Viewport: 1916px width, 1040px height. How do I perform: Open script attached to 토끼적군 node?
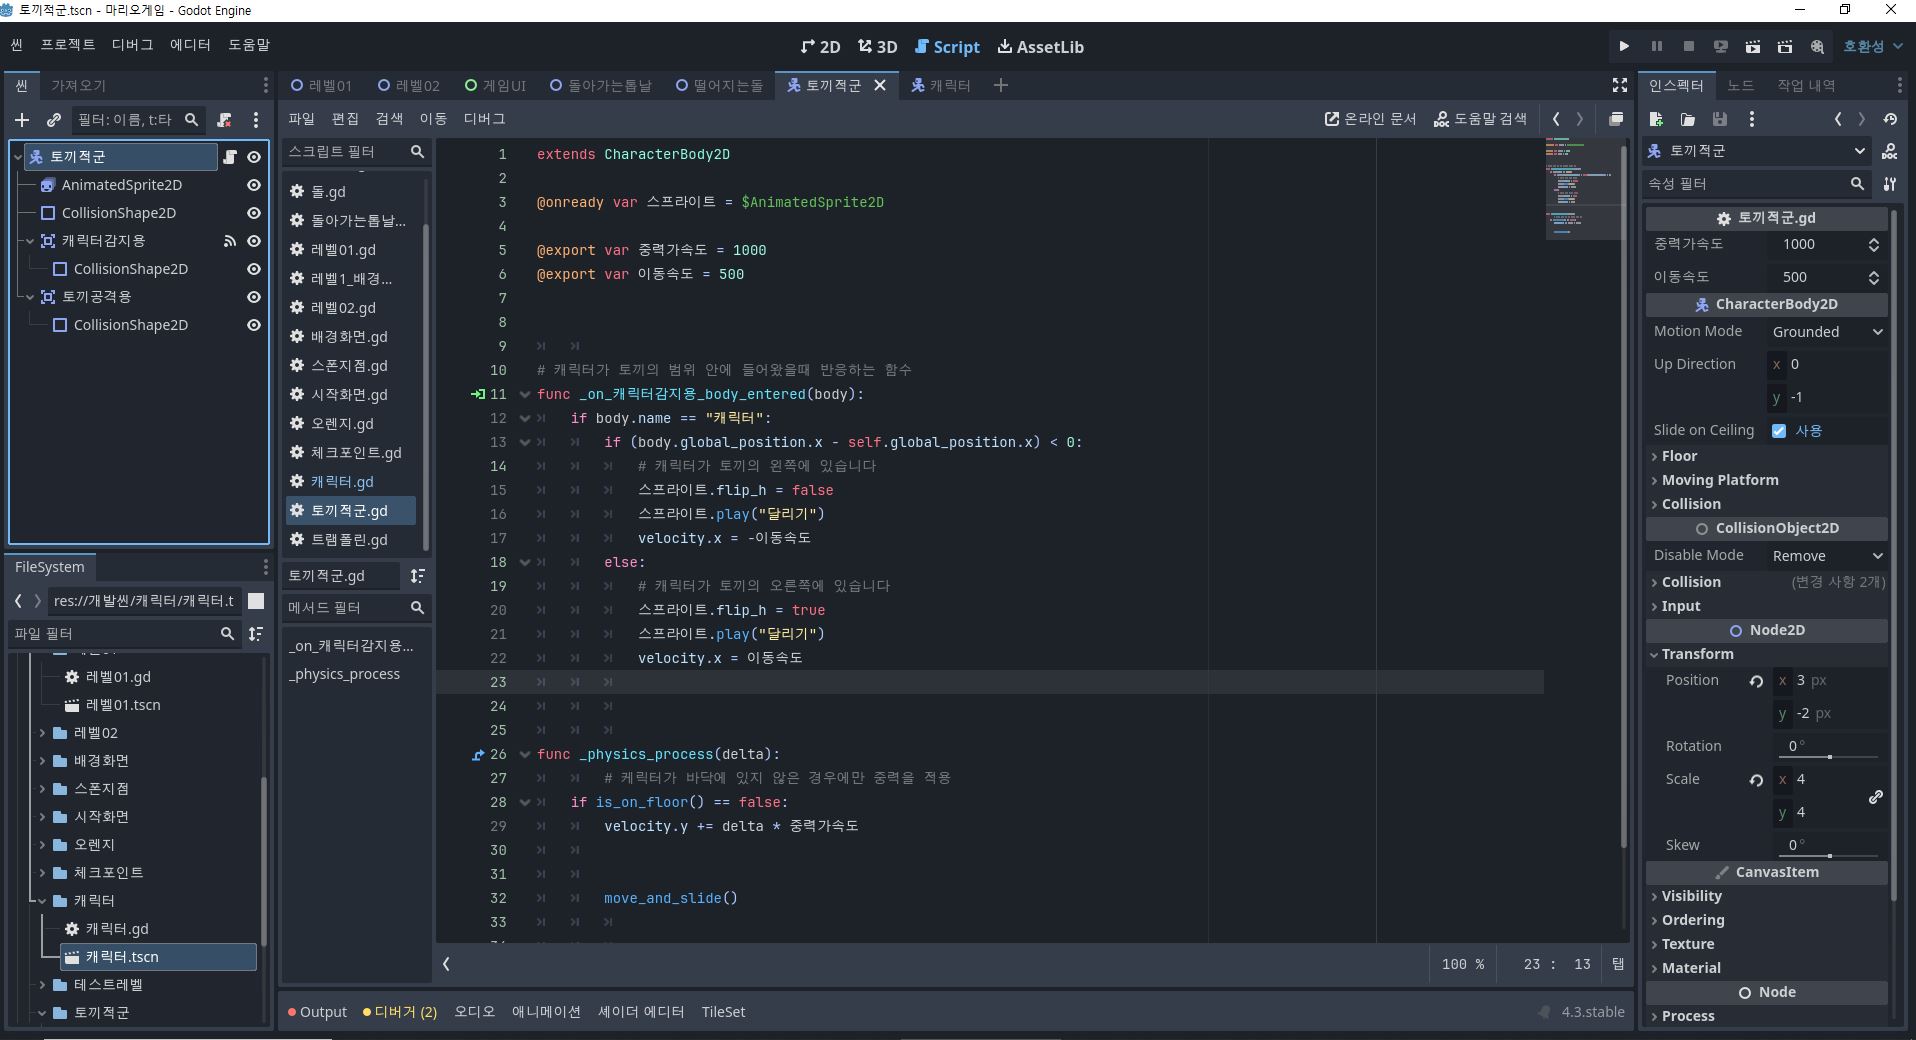pos(230,157)
